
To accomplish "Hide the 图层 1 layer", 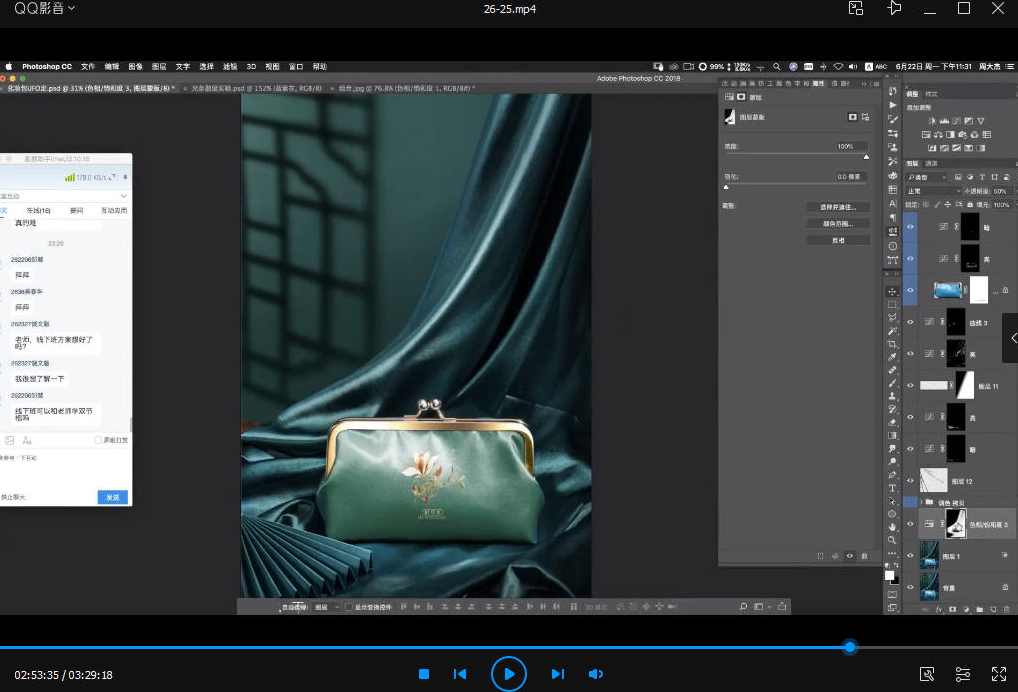I will click(910, 555).
